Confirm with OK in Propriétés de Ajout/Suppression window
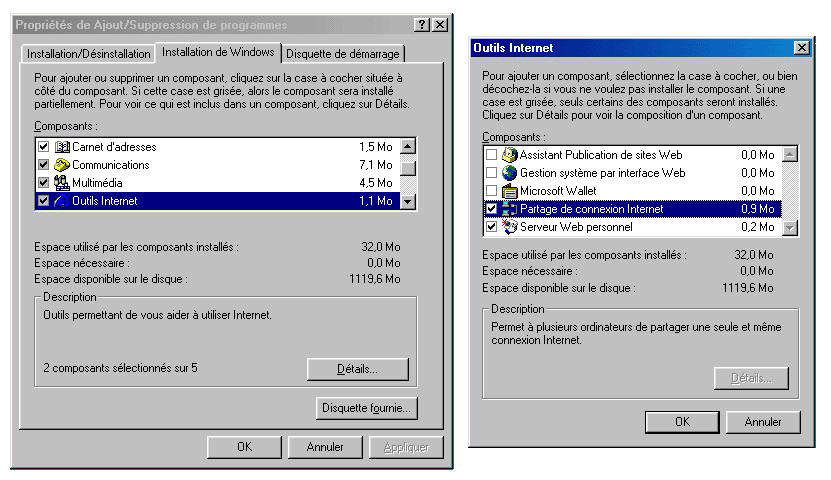This screenshot has width=831, height=480. [x=244, y=447]
